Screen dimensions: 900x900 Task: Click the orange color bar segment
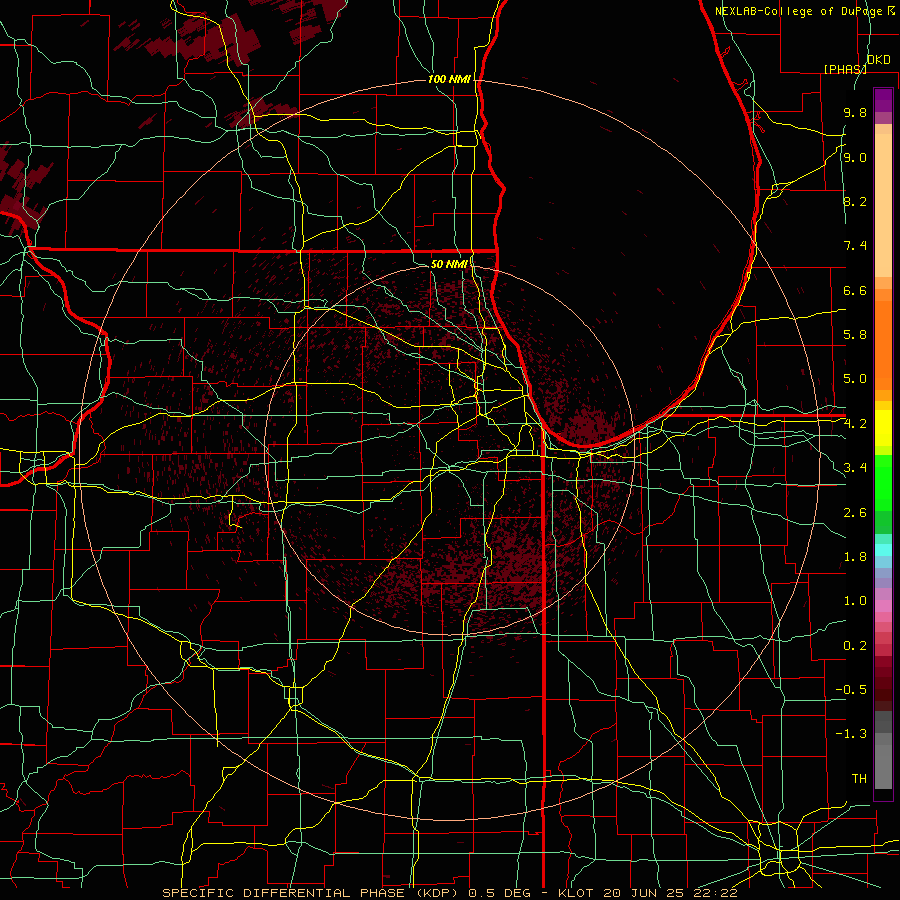point(883,346)
